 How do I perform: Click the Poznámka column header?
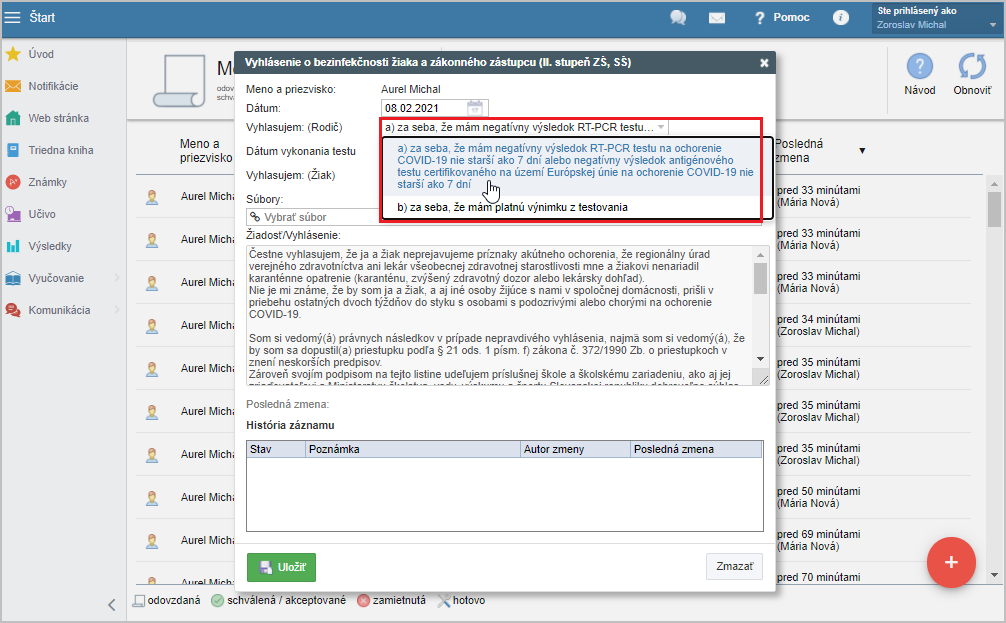(413, 449)
